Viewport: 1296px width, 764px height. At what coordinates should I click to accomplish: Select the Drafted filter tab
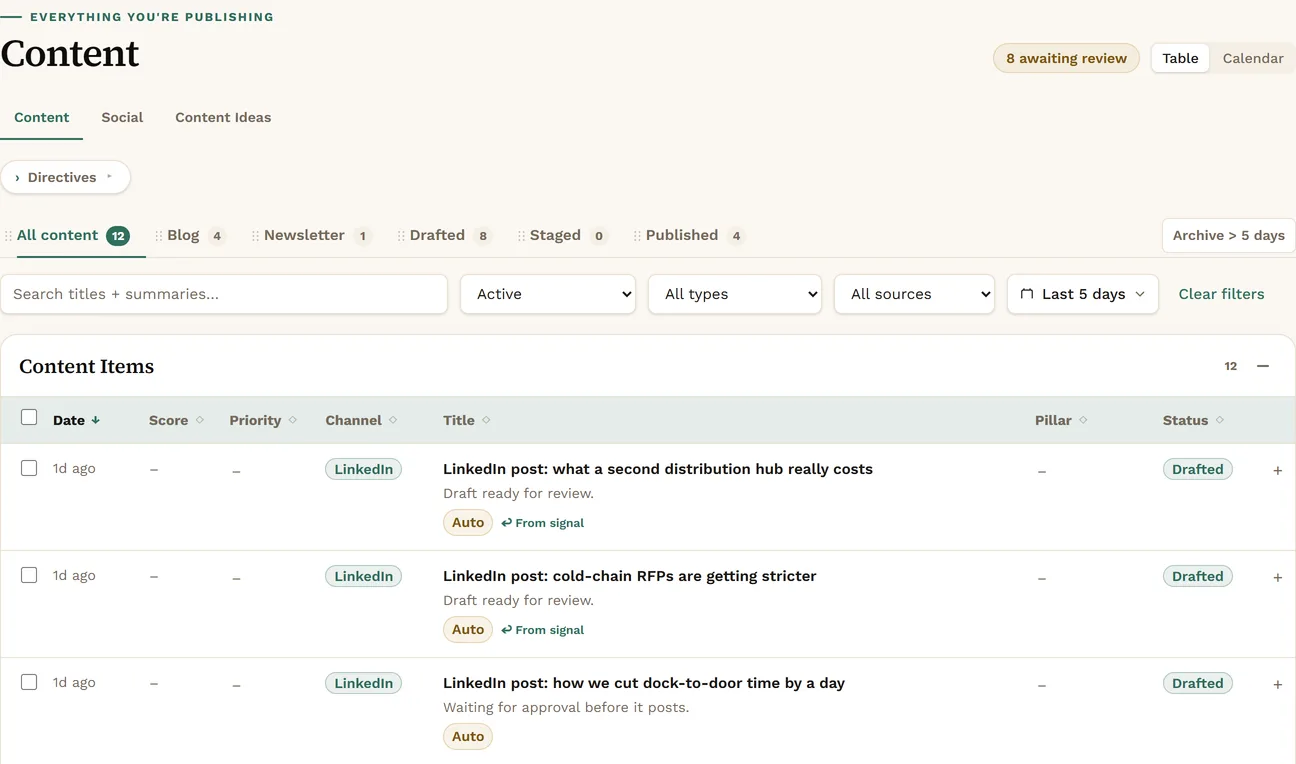point(451,236)
